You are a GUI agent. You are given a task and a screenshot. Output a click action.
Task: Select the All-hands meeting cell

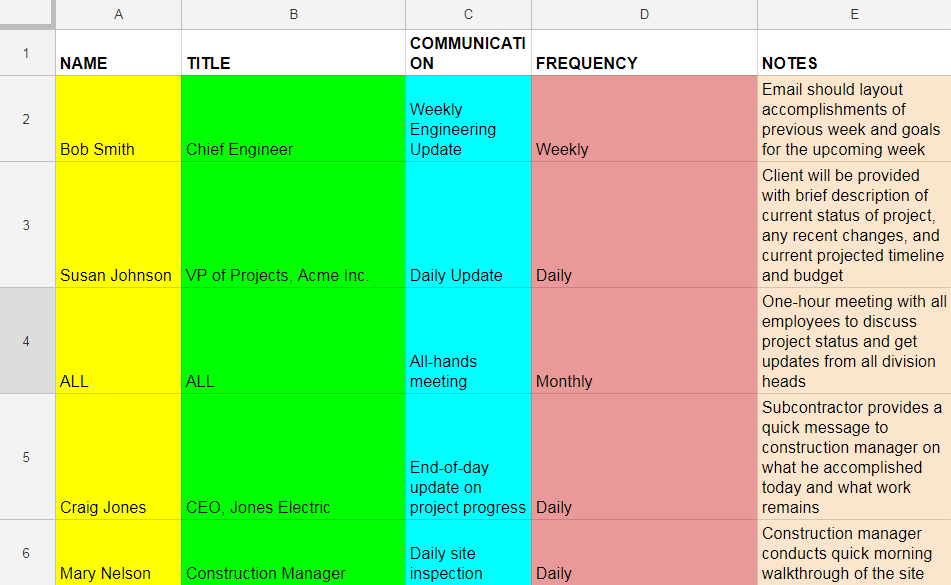click(467, 340)
